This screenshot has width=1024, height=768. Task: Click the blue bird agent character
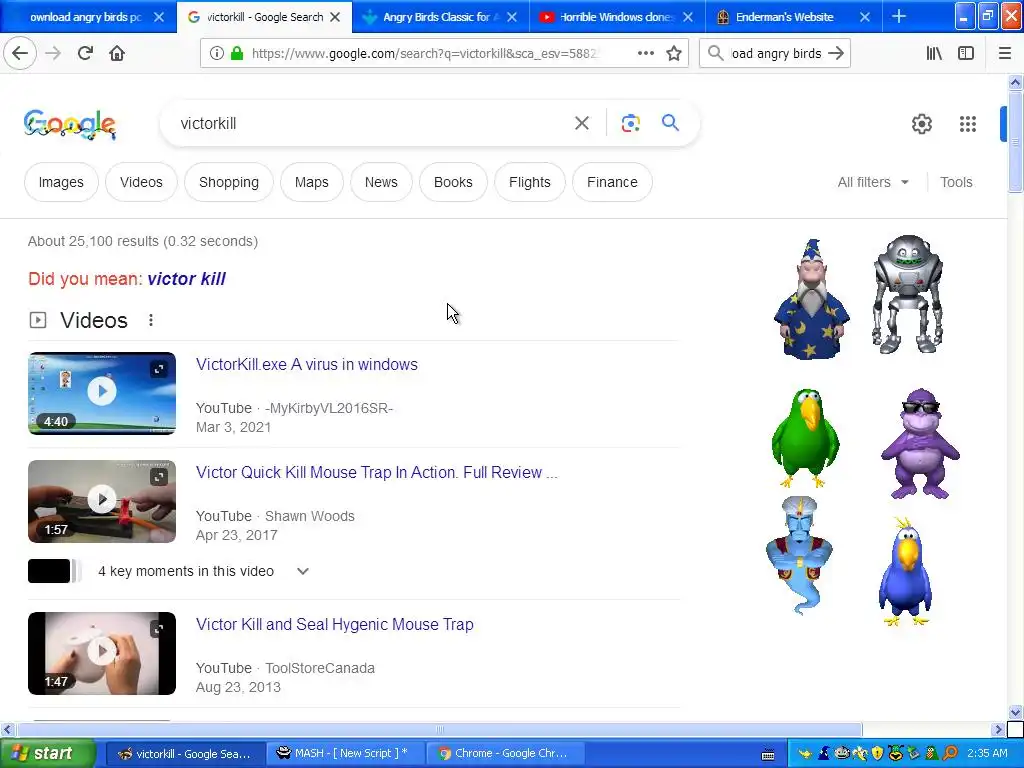pos(905,571)
